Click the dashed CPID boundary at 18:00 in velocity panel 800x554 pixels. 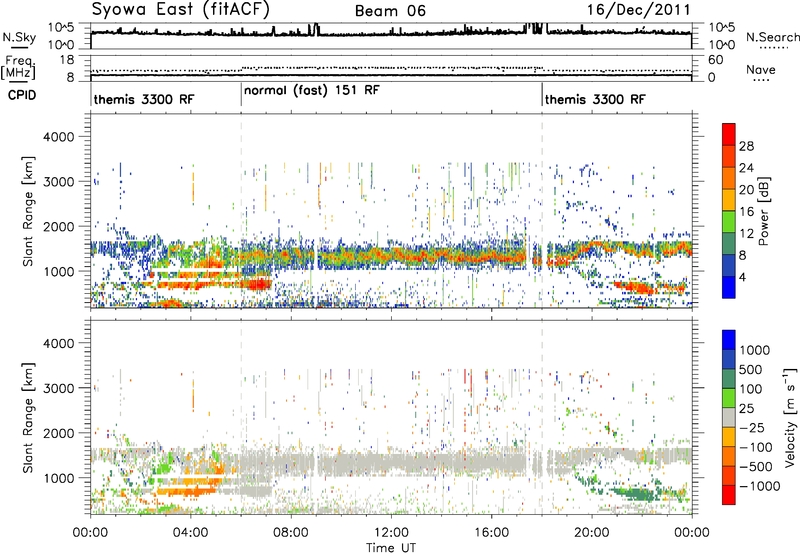(542, 417)
